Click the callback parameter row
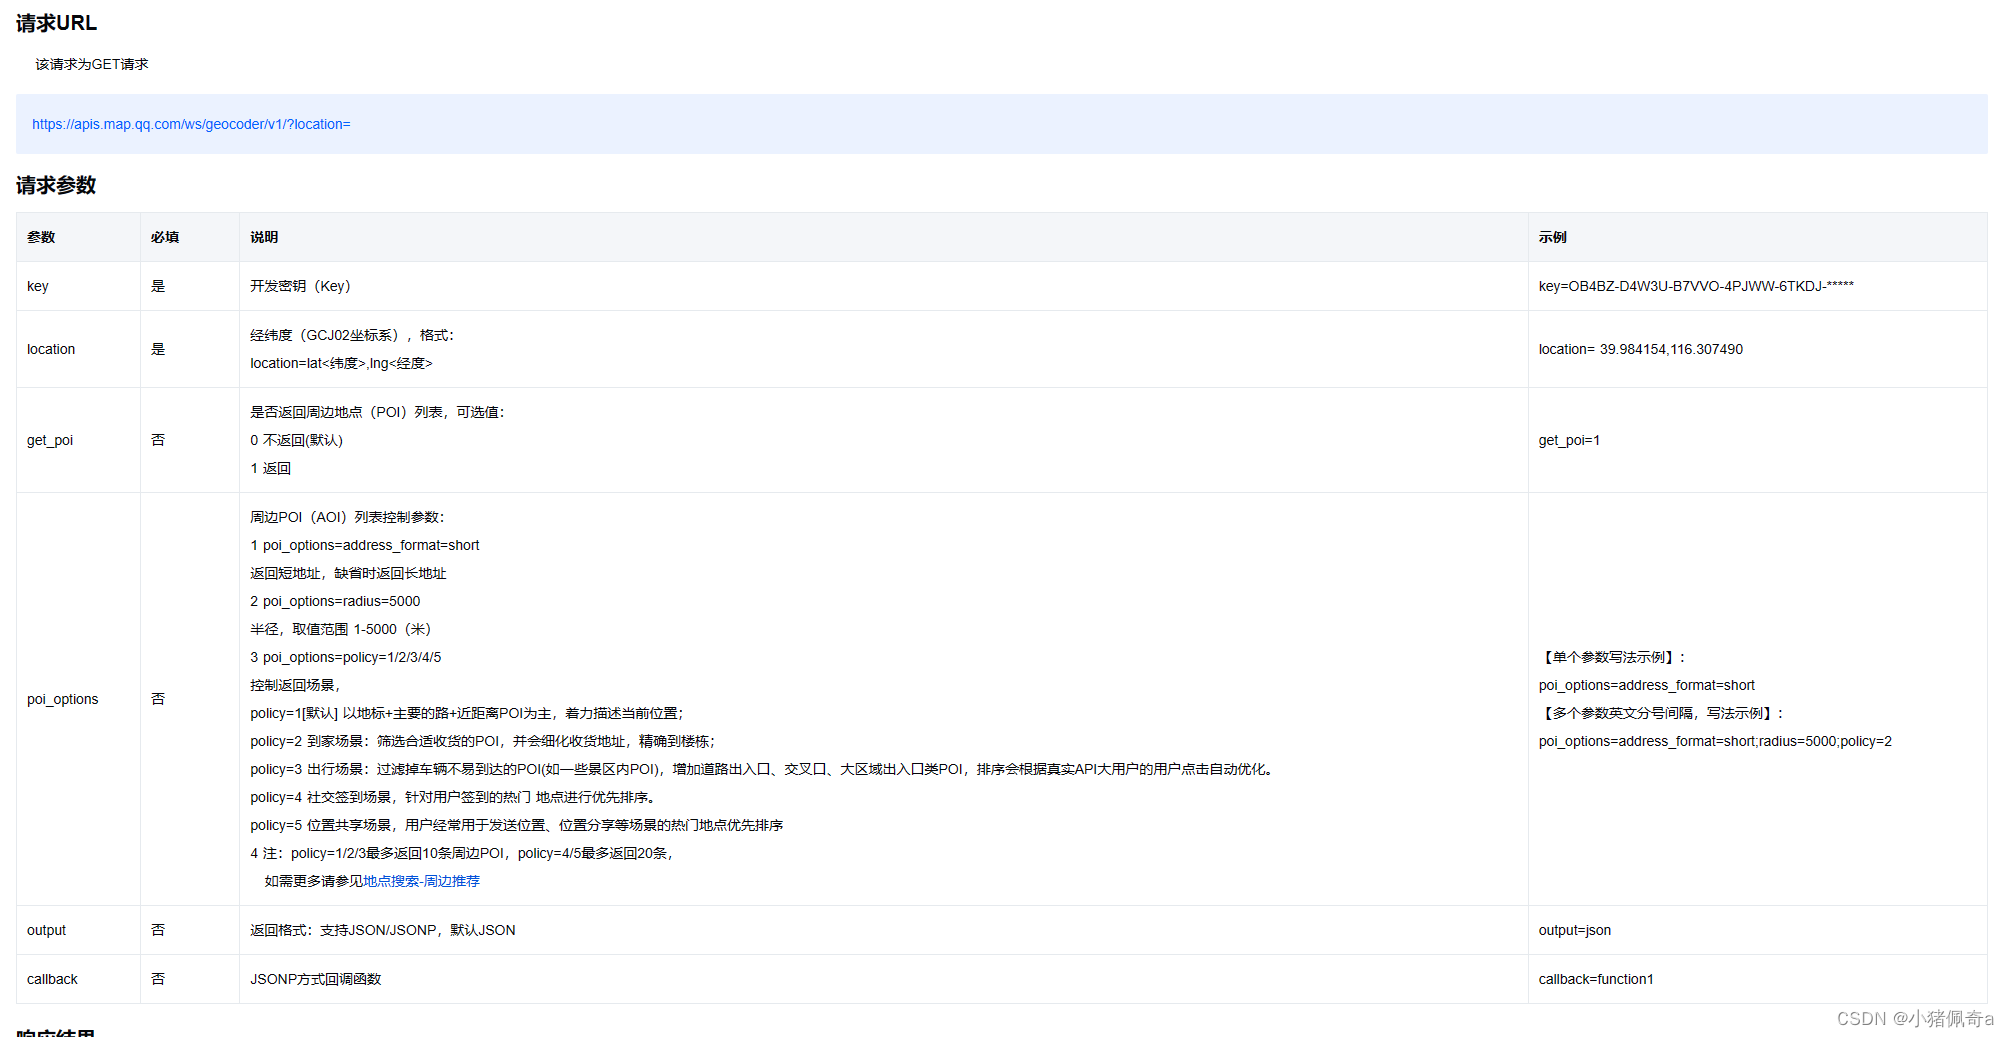The width and height of the screenshot is (2009, 1037). [x=52, y=979]
